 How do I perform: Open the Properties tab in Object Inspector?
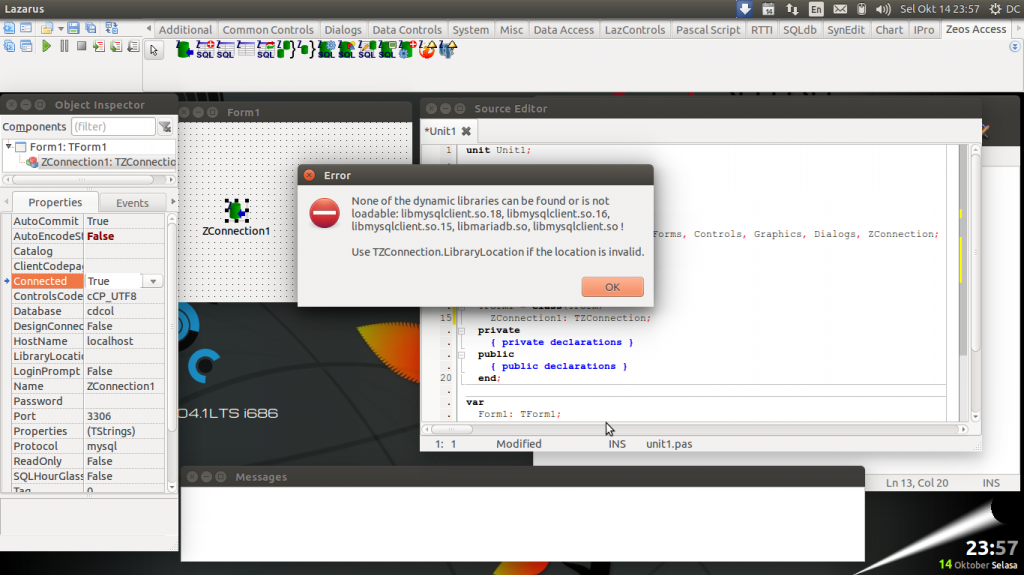55,203
